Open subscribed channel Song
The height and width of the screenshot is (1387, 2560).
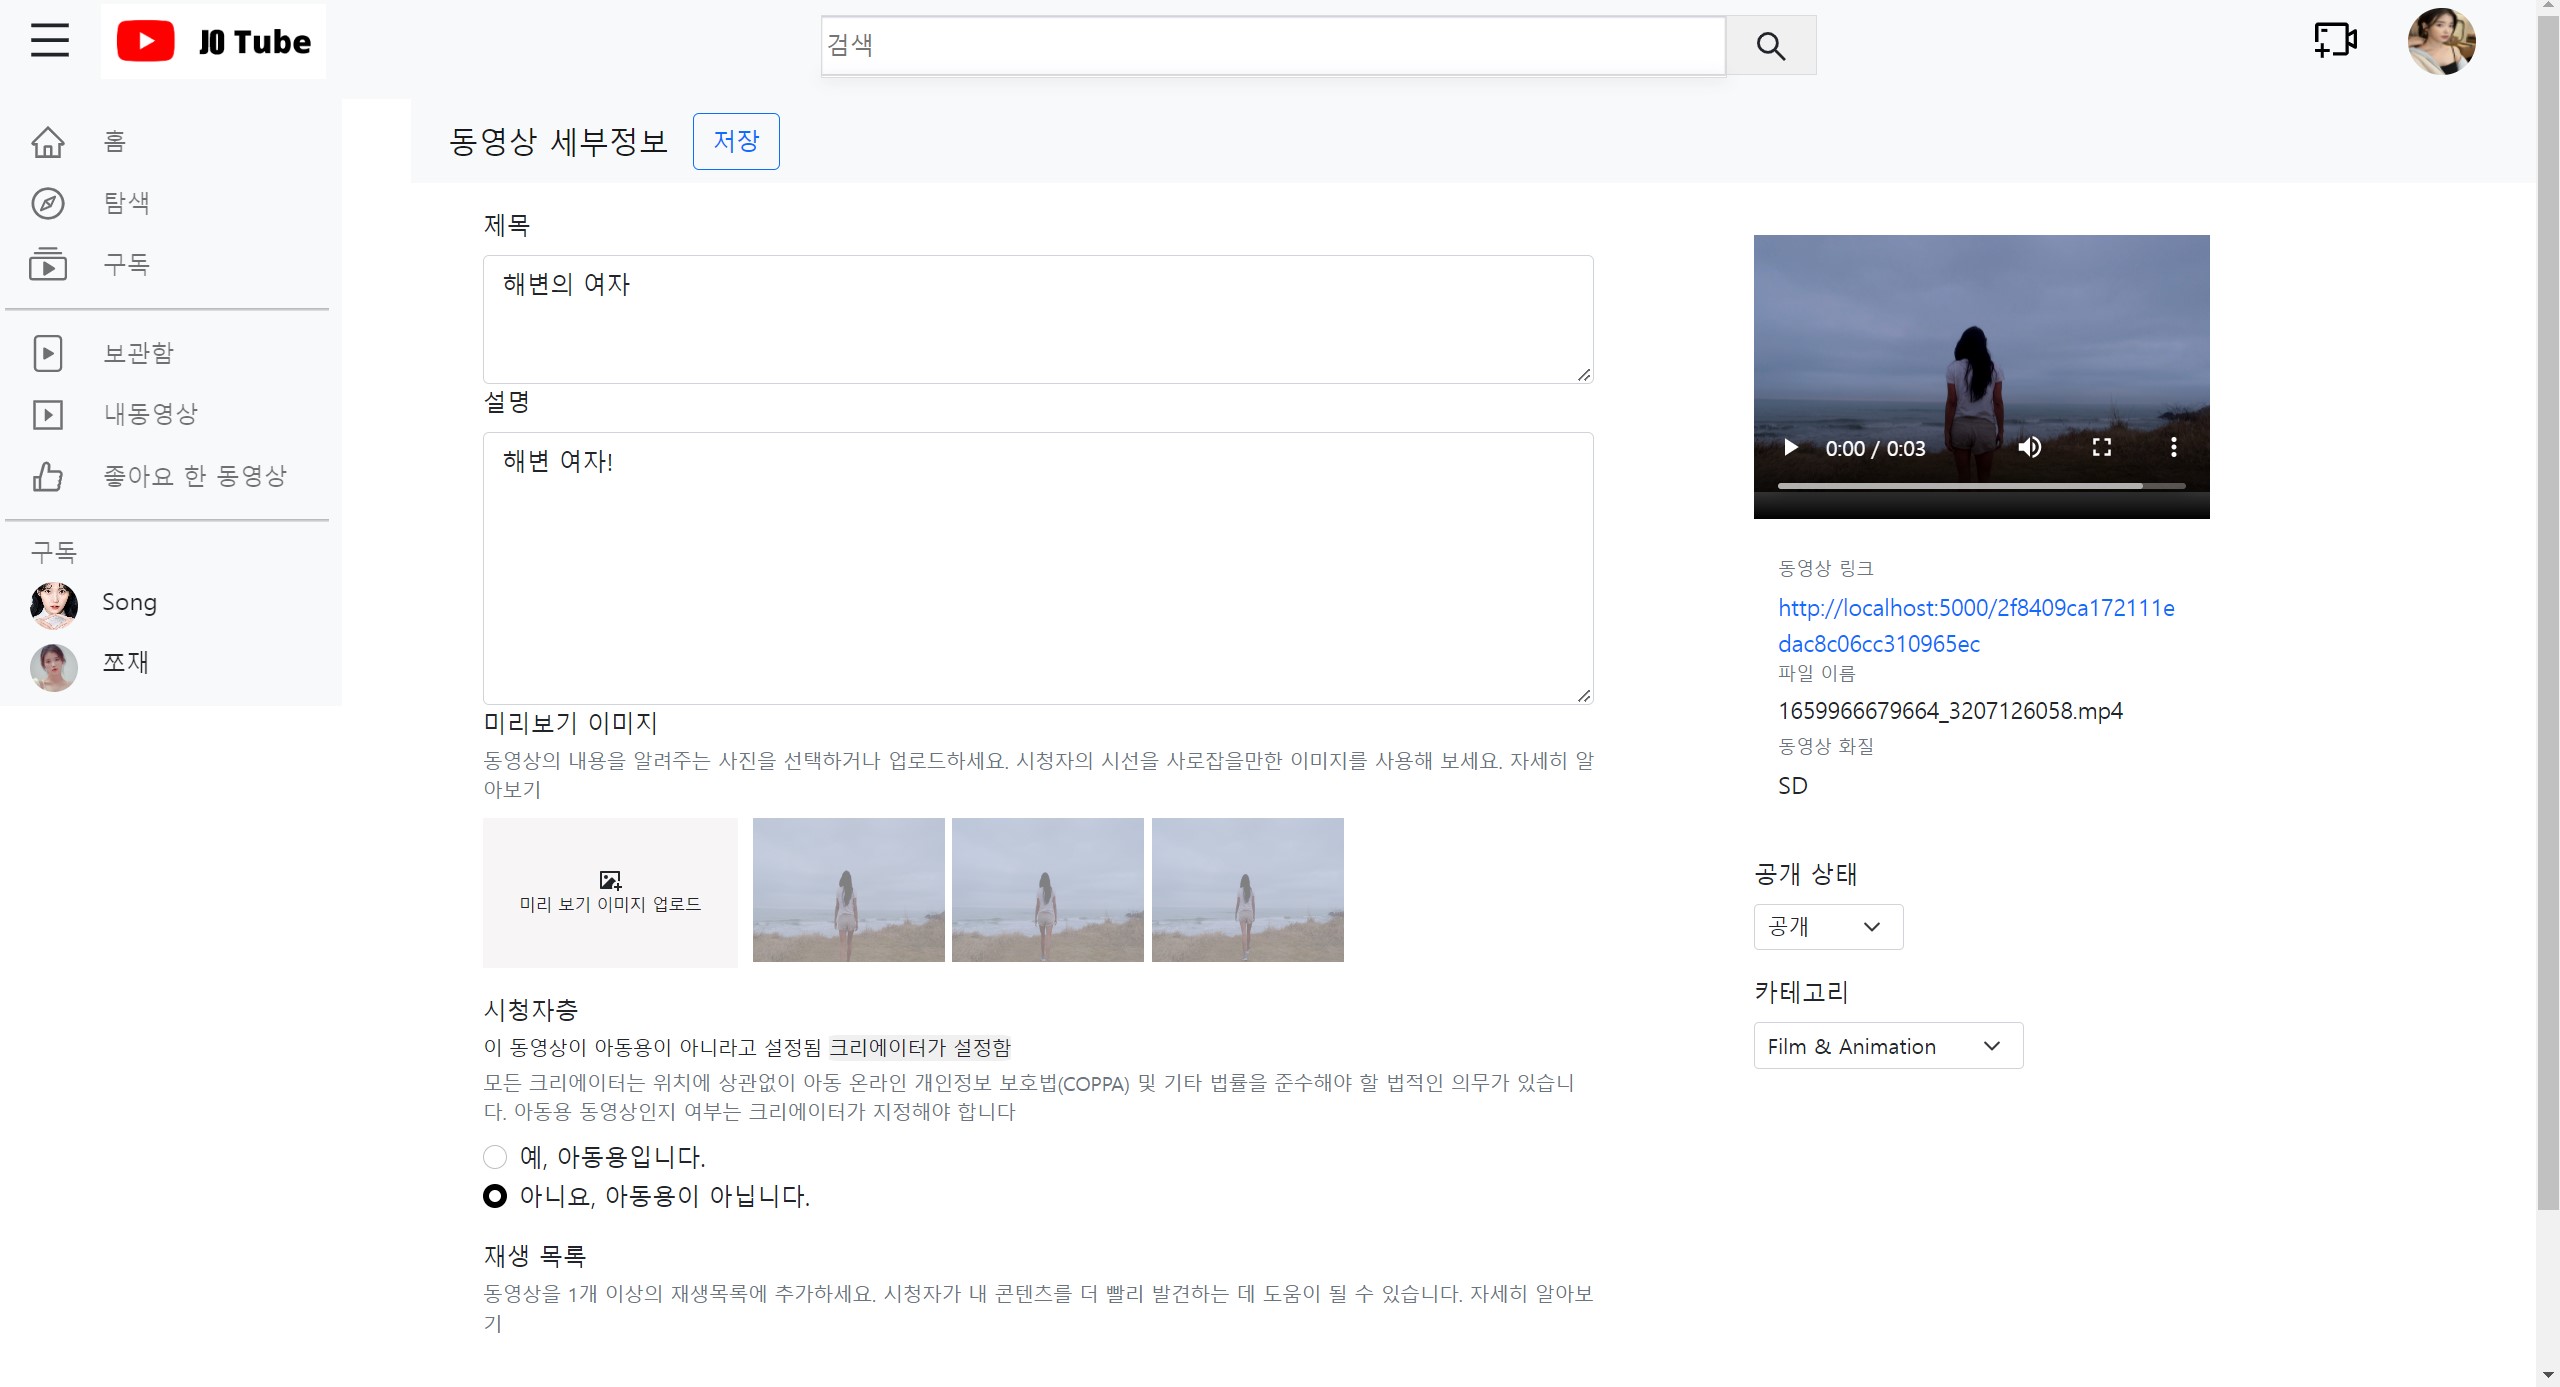128,602
